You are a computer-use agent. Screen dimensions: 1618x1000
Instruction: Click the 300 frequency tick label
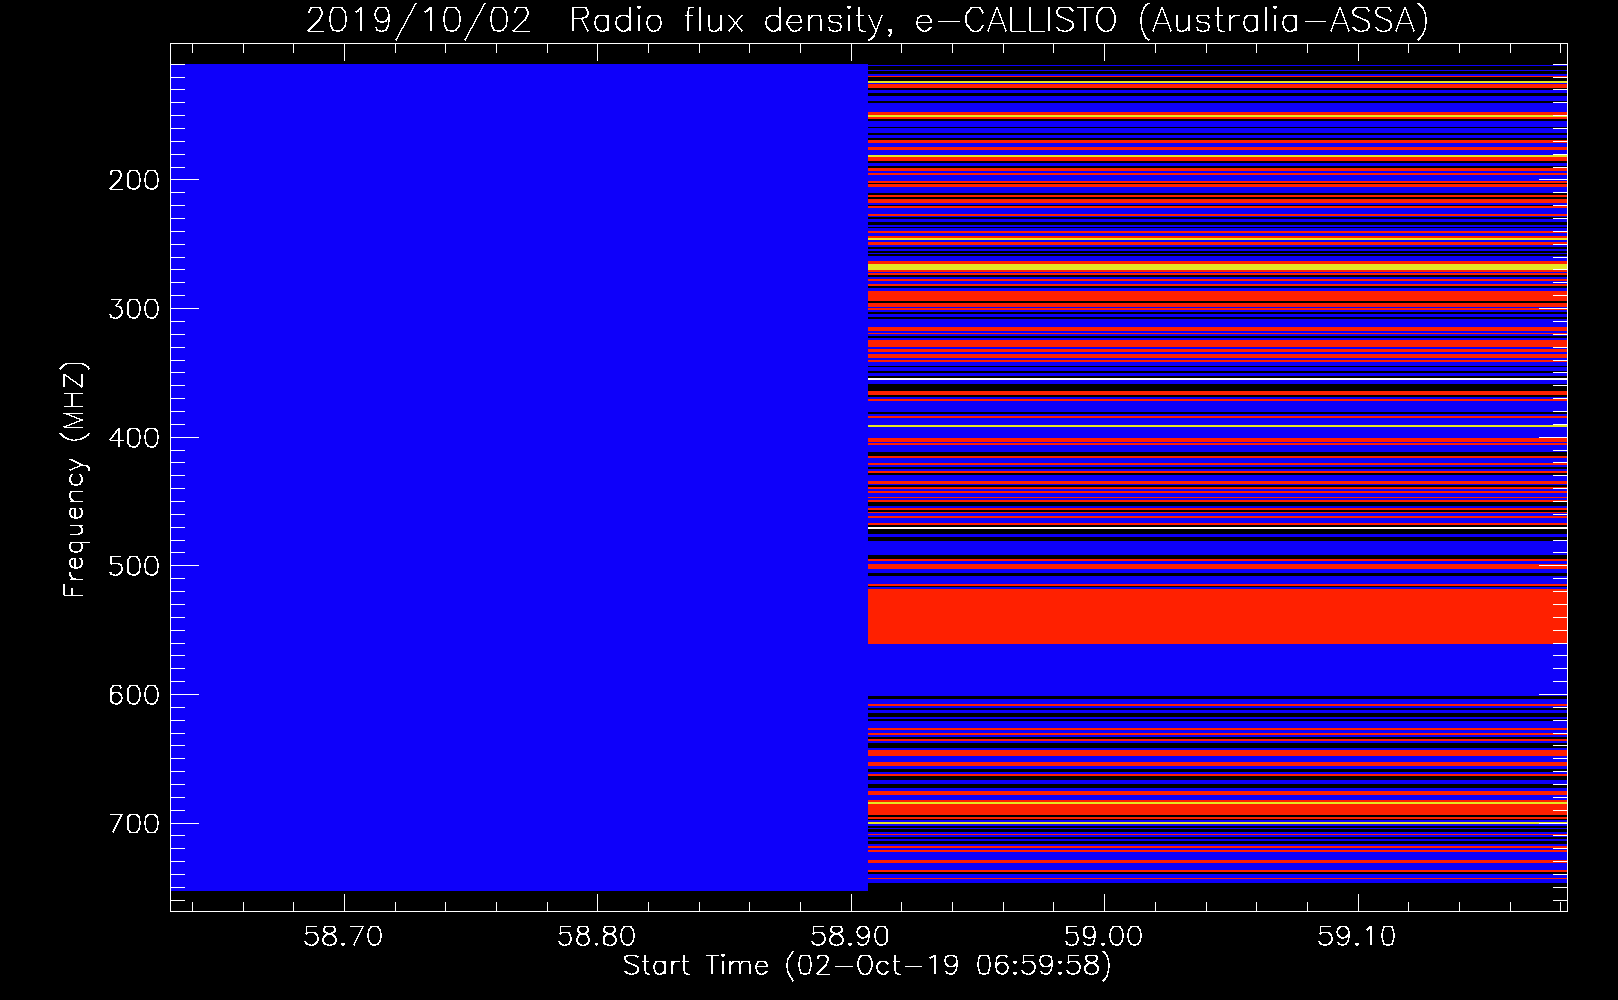[134, 309]
